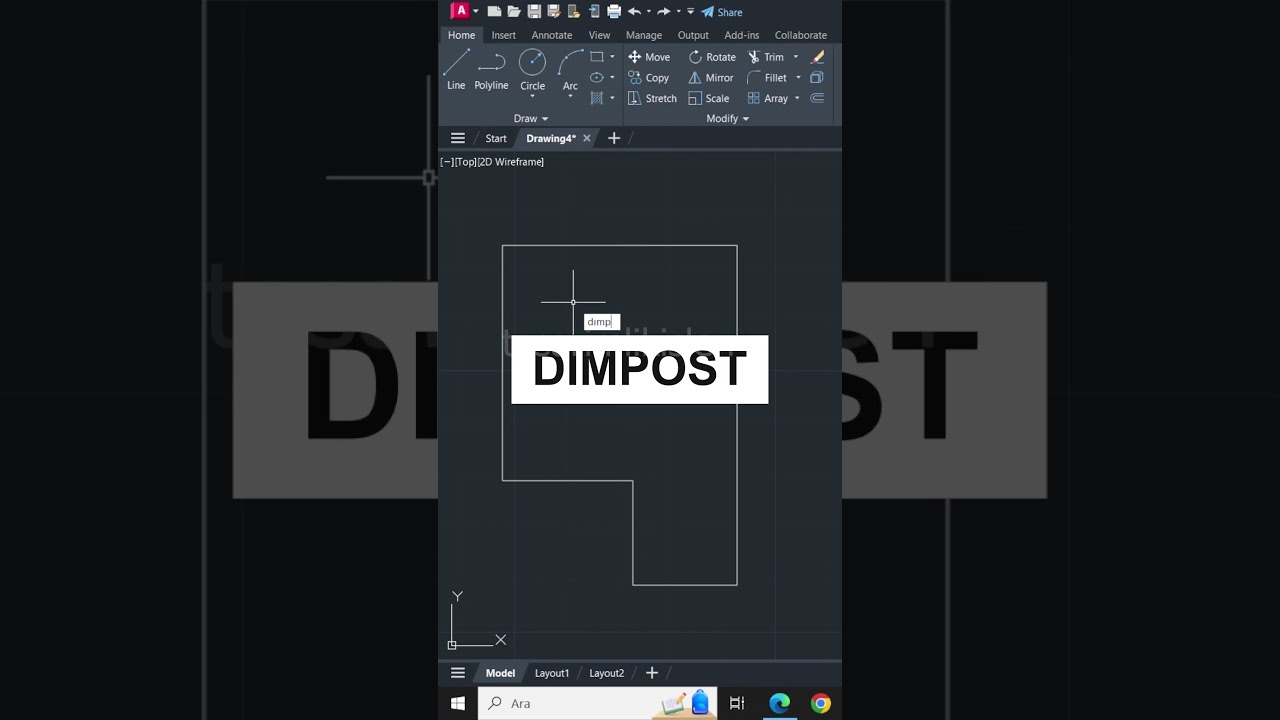The image size is (1280, 720).
Task: Click the Explode tool icon
Action: (x=817, y=78)
